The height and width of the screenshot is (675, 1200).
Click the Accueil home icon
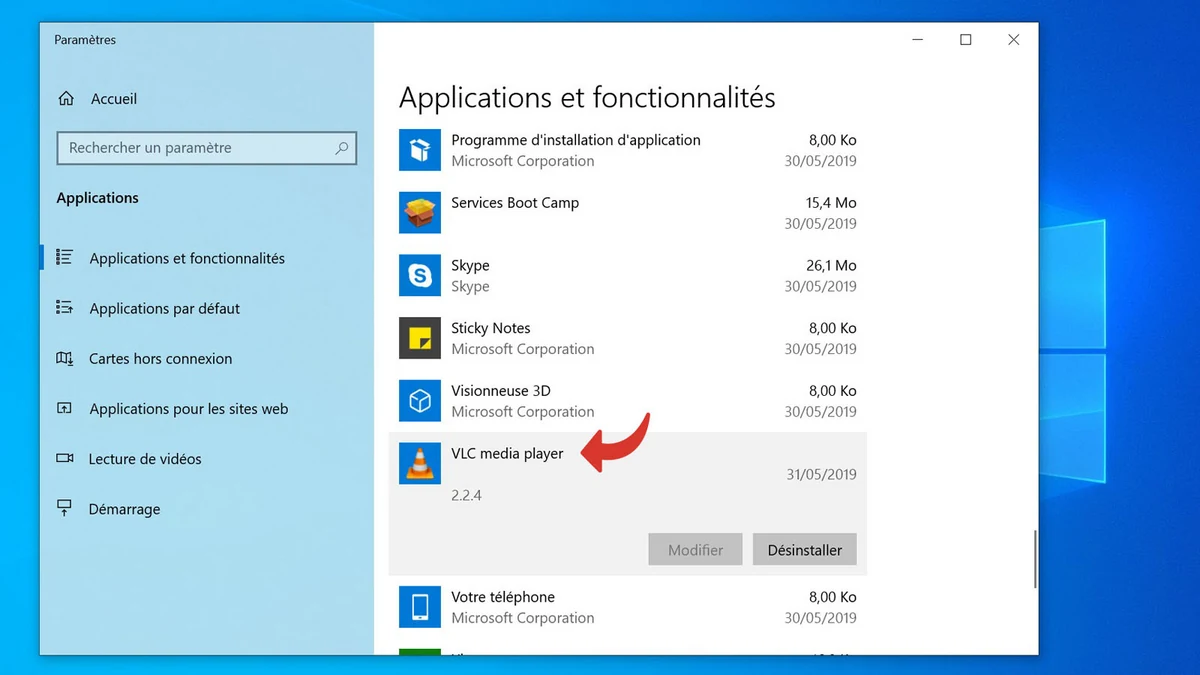click(64, 97)
